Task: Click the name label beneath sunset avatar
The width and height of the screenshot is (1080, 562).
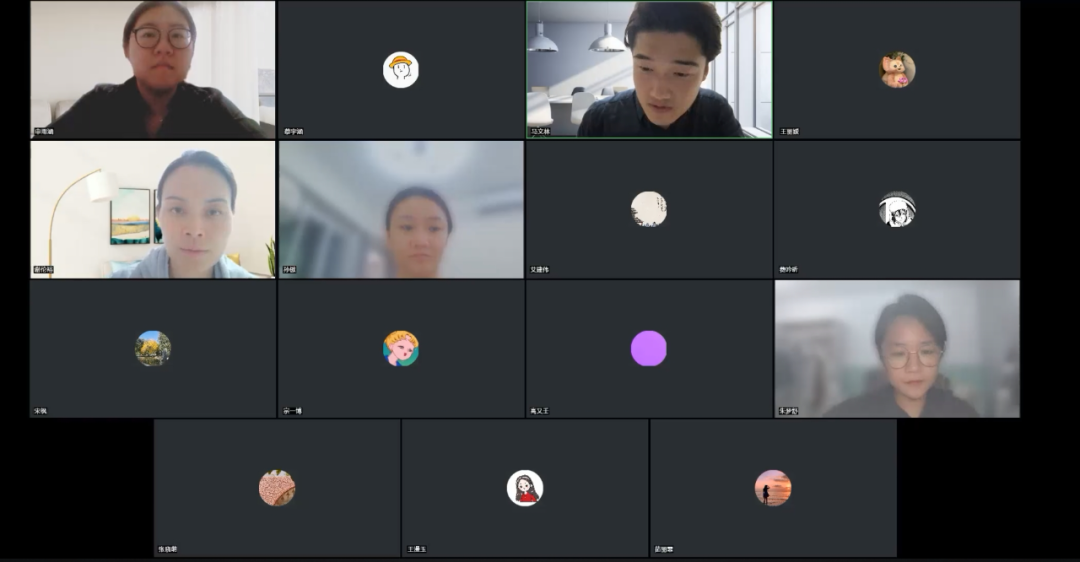Action: [664, 550]
